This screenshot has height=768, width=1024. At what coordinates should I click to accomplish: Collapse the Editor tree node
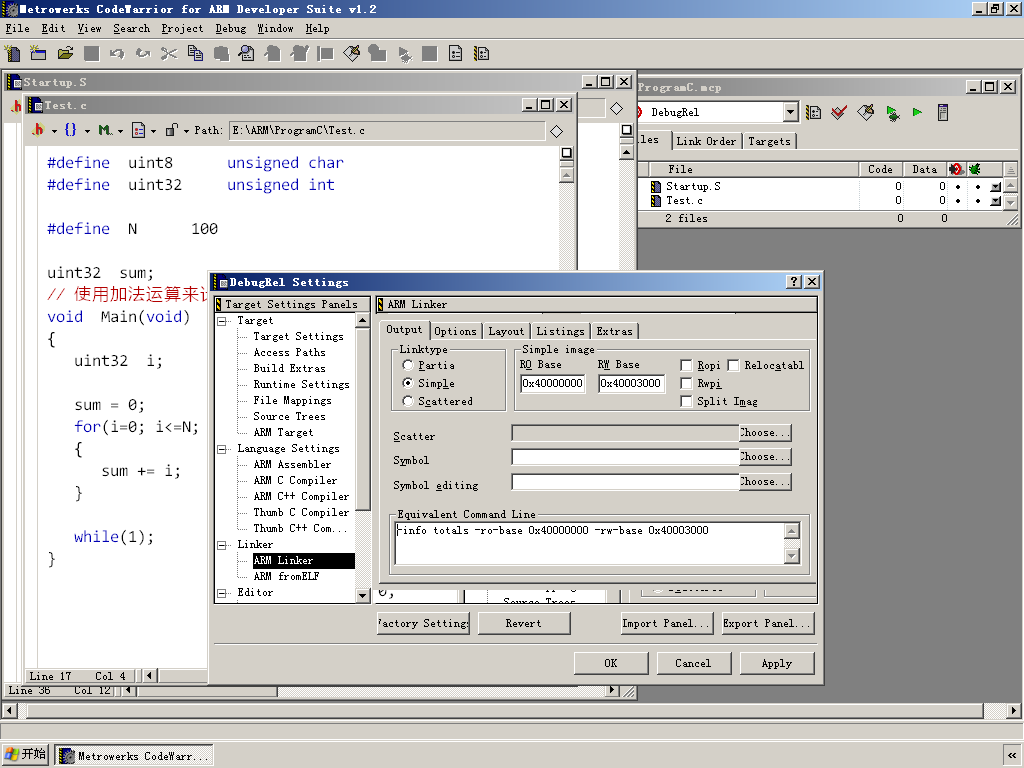click(222, 593)
